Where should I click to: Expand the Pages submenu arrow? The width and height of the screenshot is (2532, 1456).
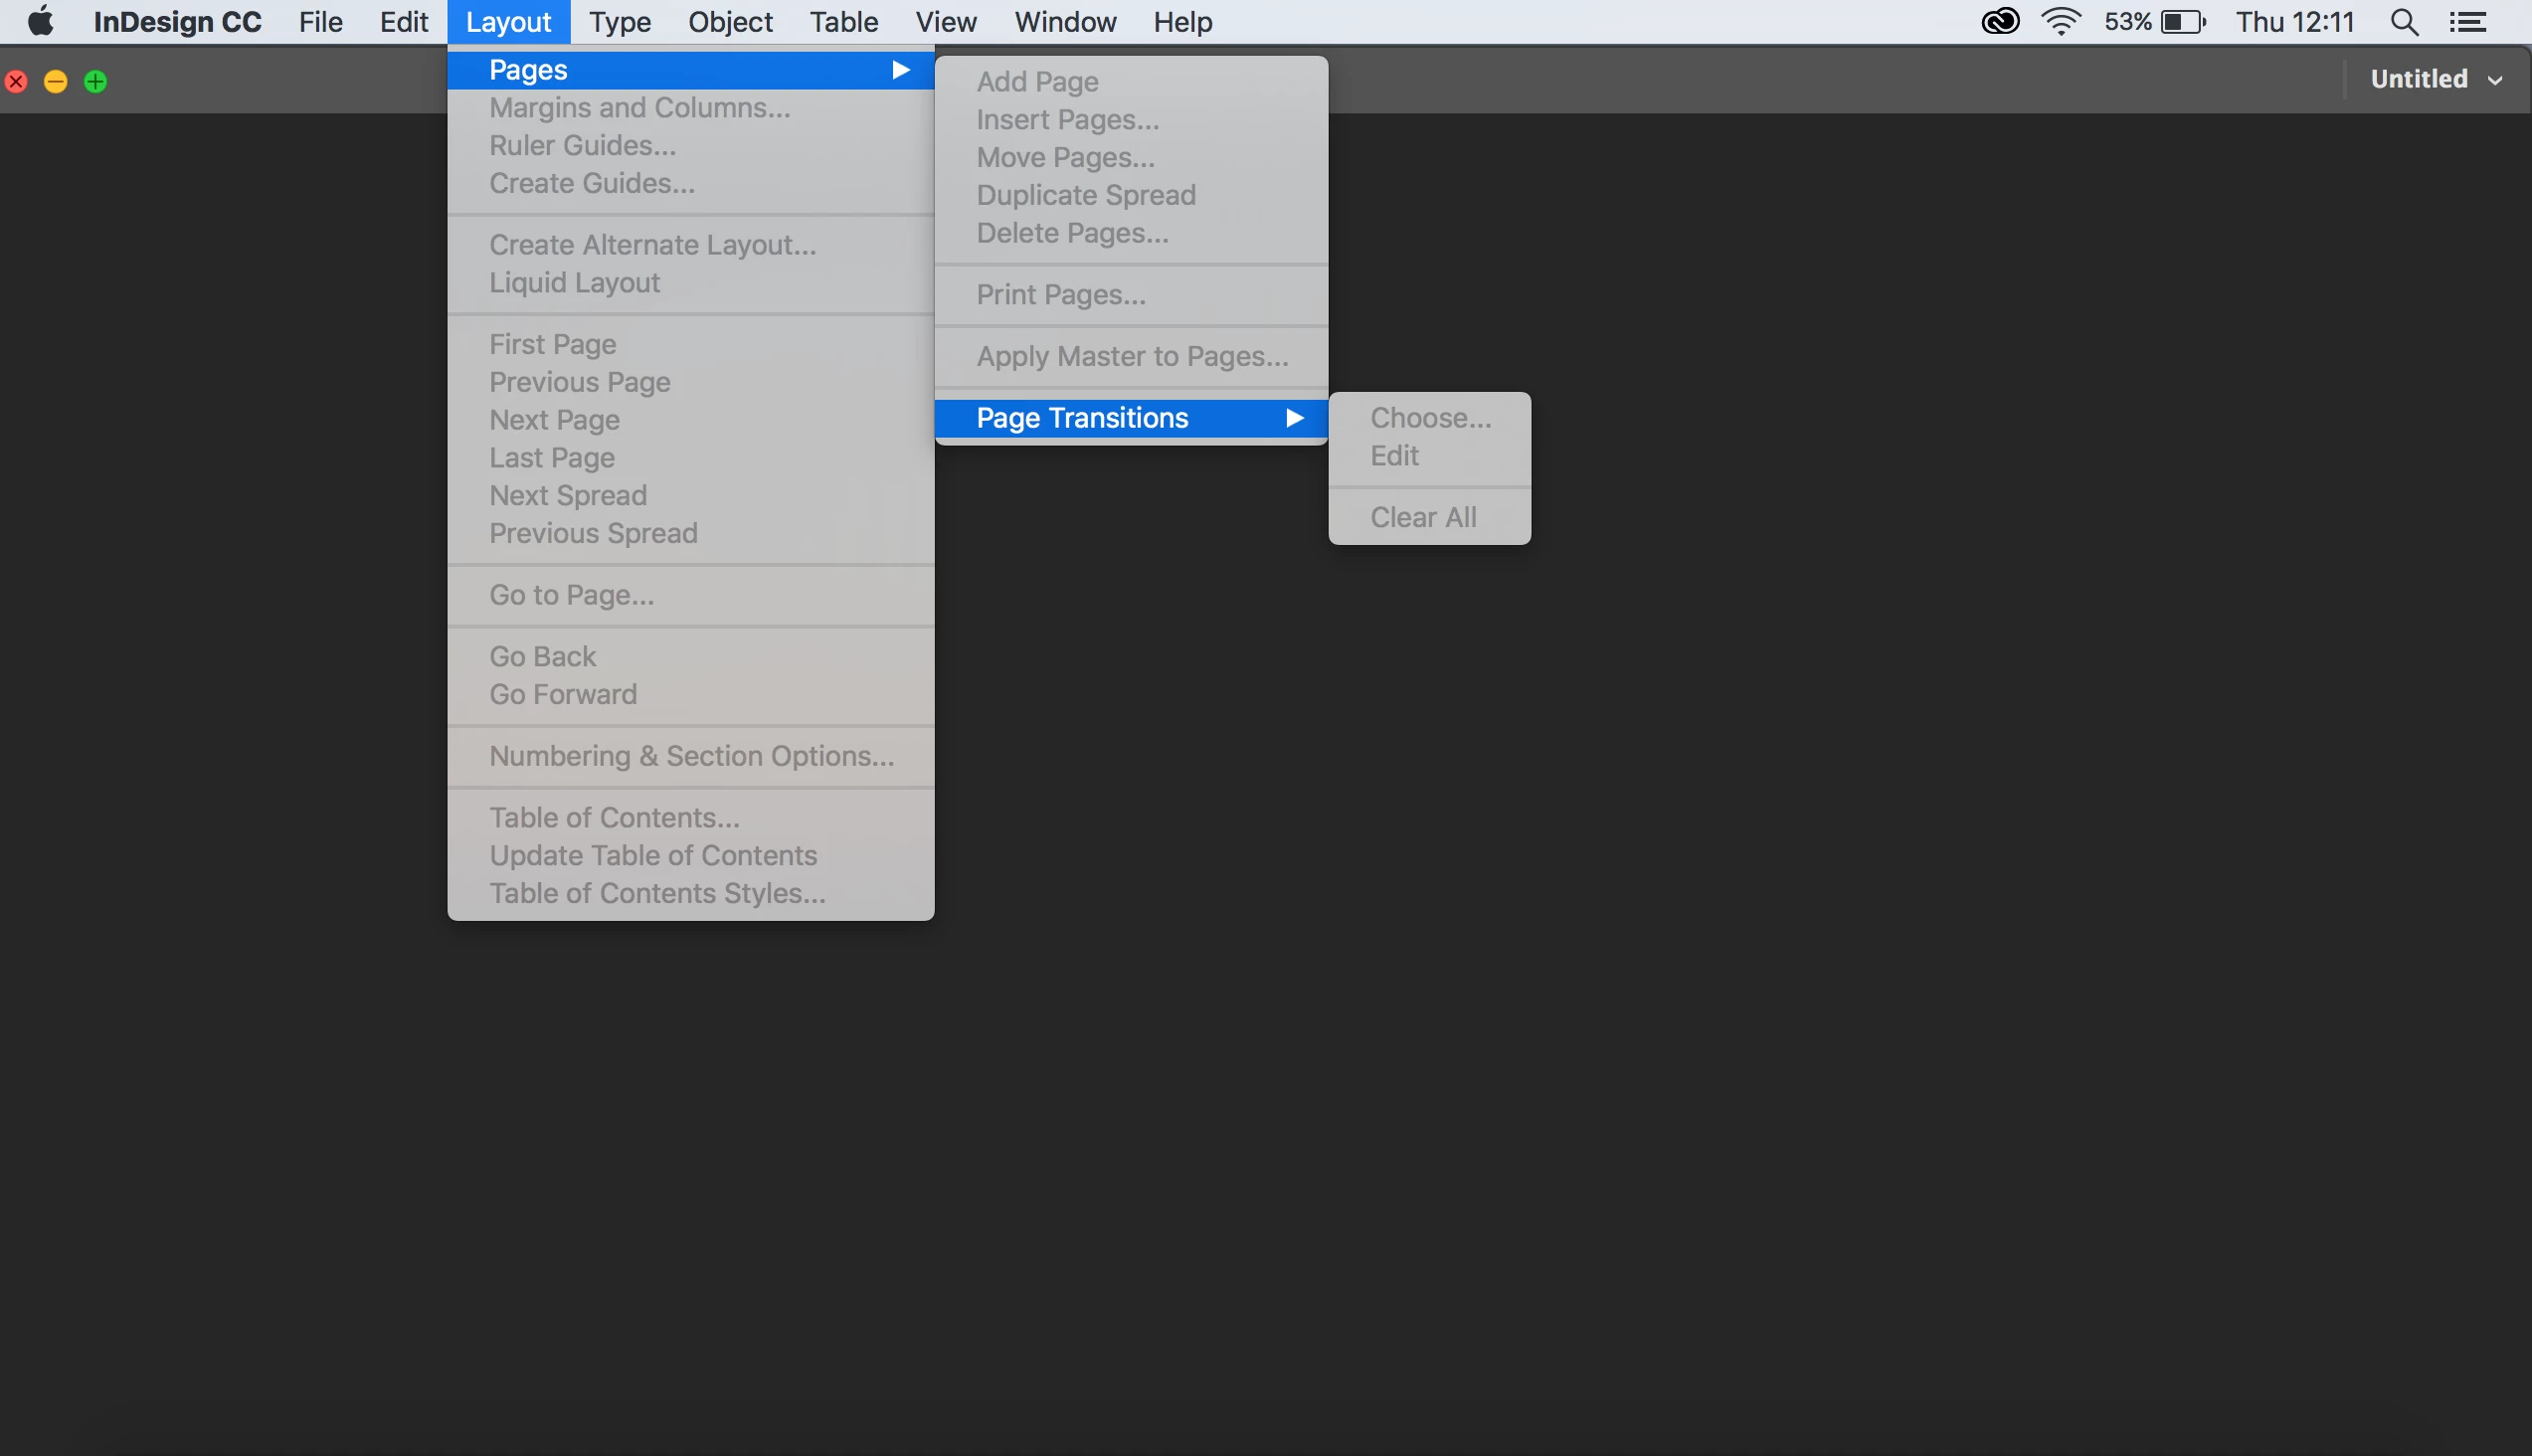900,70
